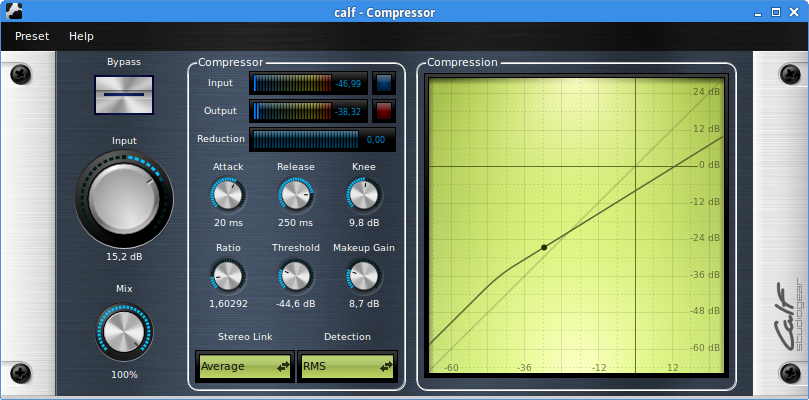Screen dimensions: 809x400
Task: Open the Stereo Link Average dropdown
Action: (245, 366)
